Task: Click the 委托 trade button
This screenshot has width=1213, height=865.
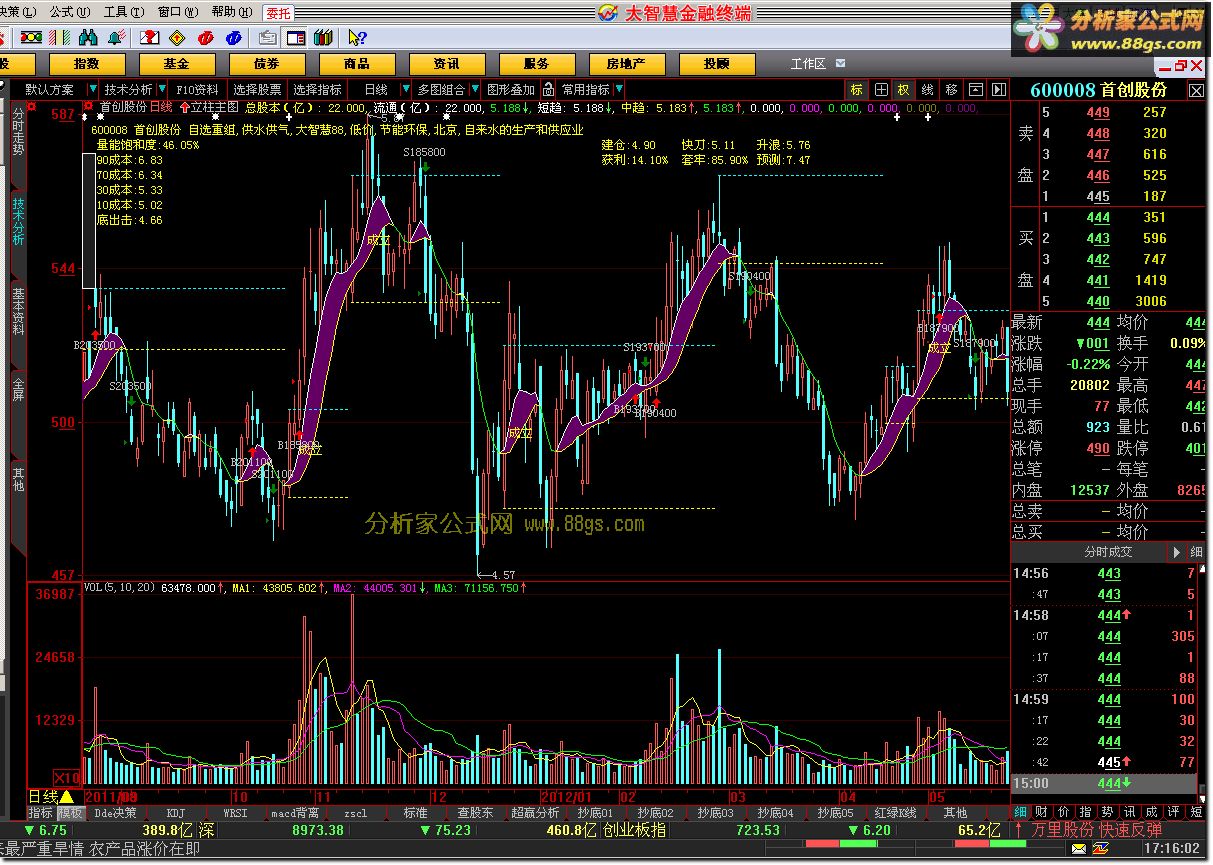Action: click(x=279, y=13)
